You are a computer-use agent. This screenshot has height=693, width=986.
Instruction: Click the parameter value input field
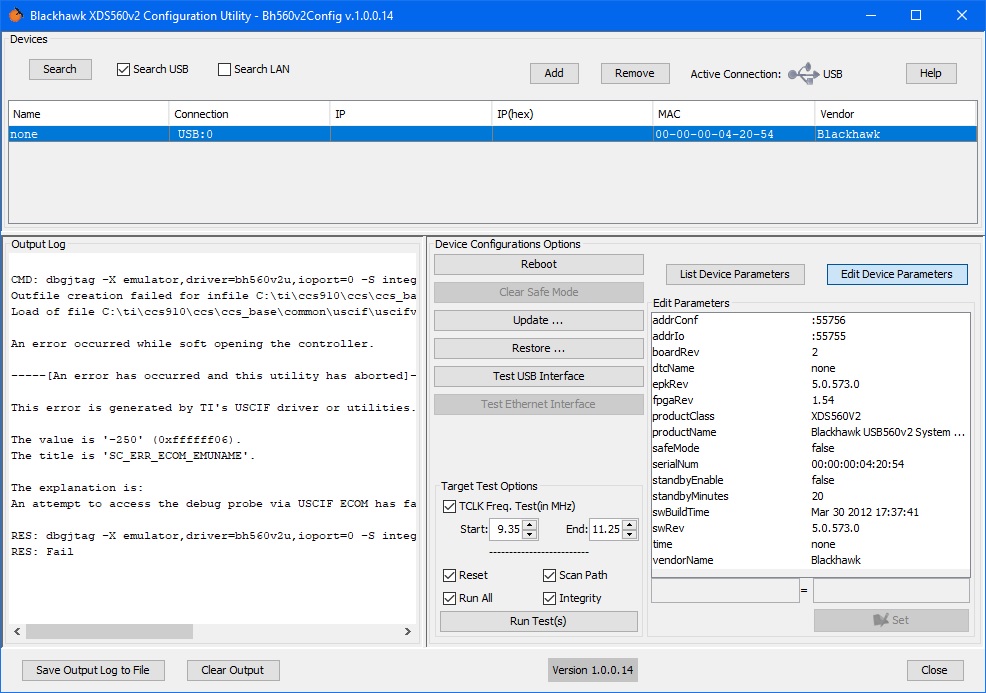891,591
